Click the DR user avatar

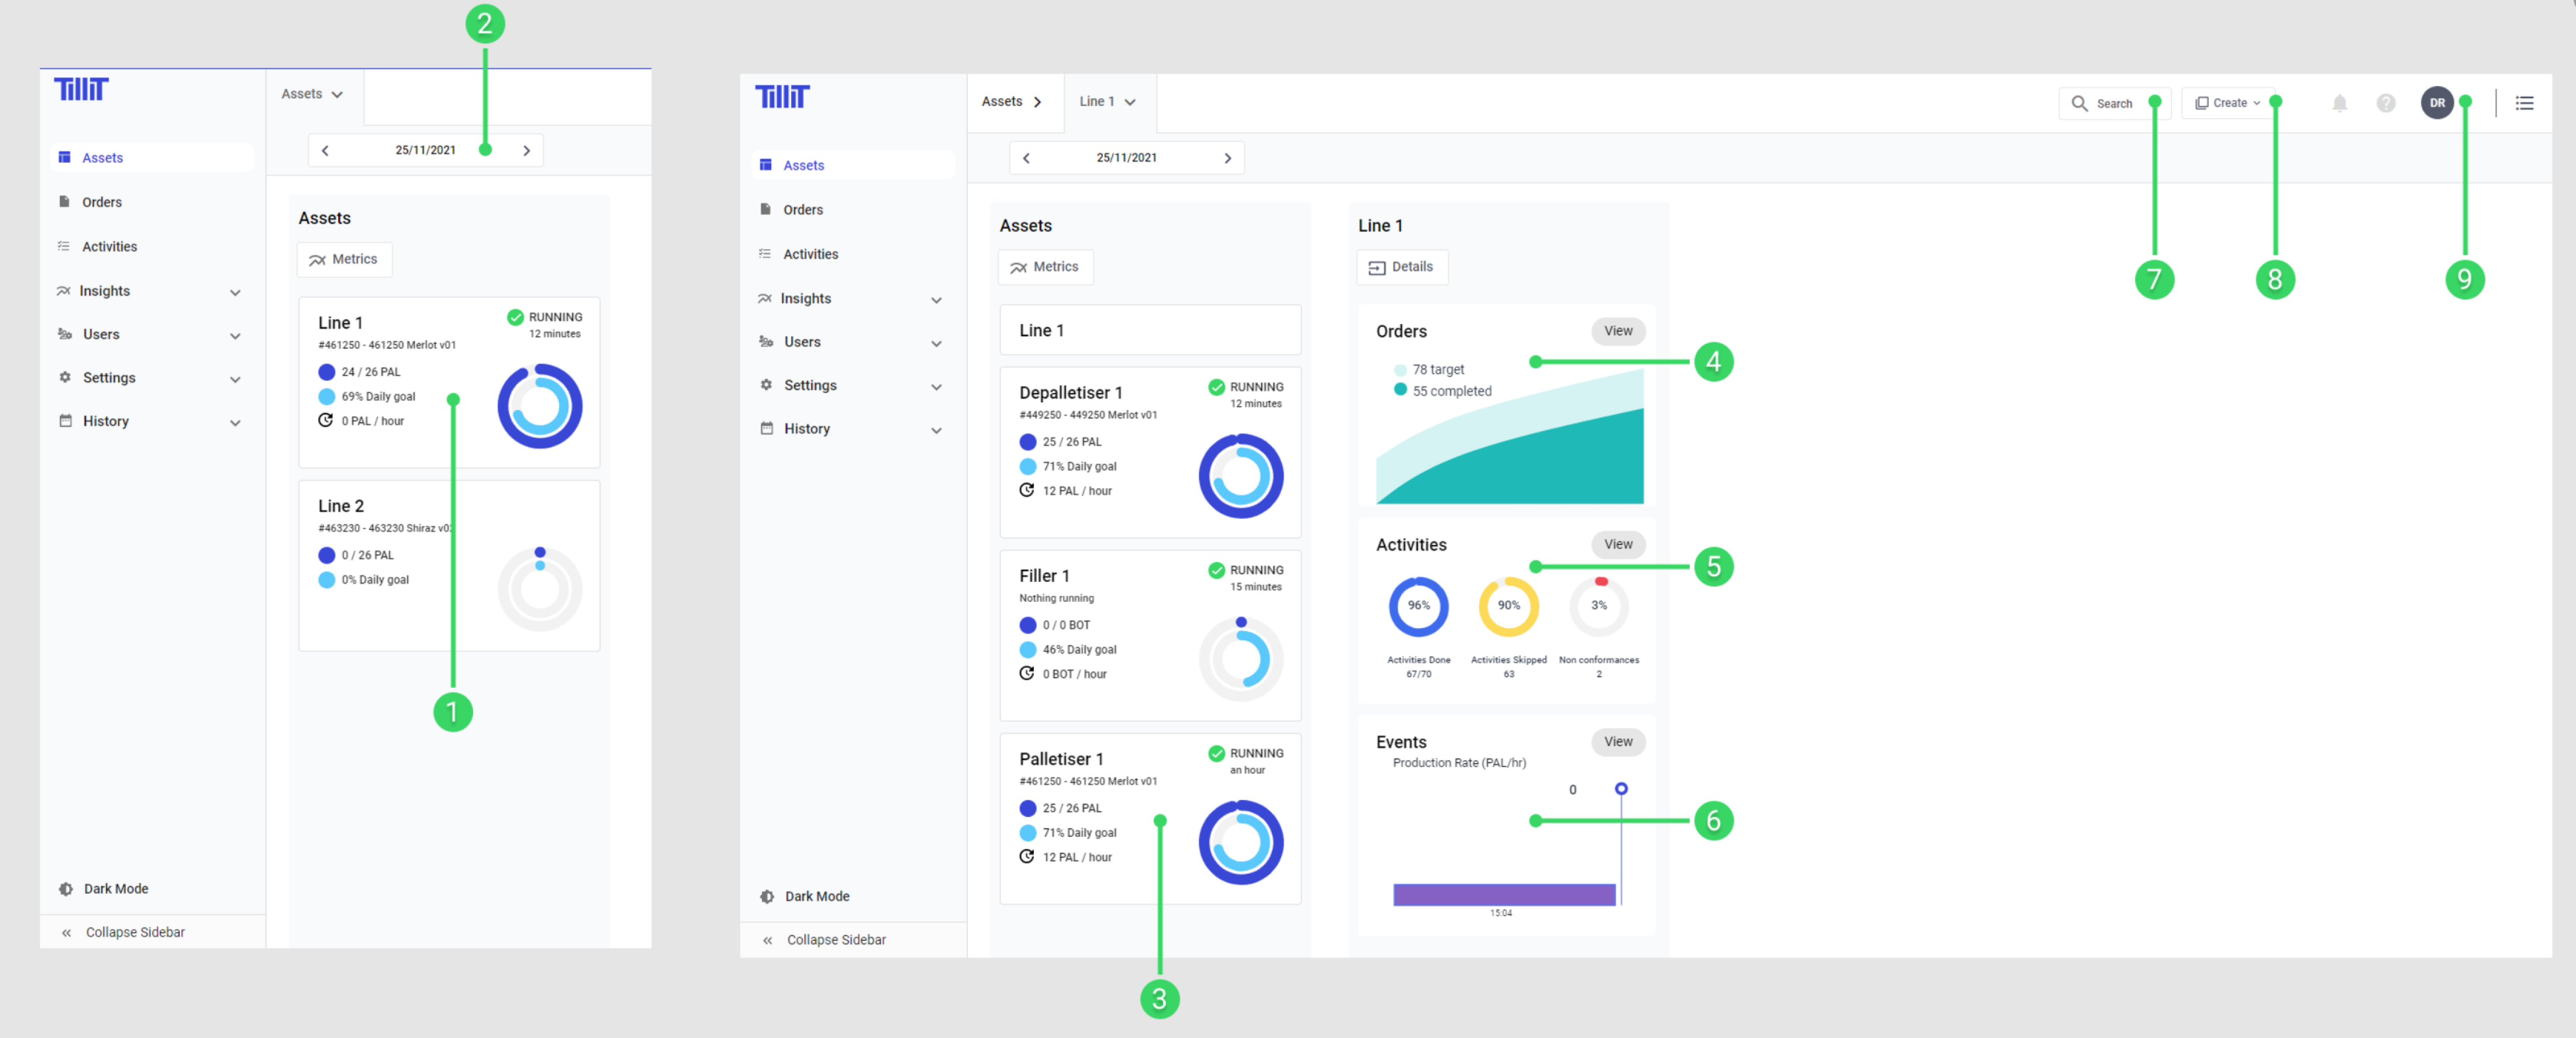click(x=2436, y=103)
